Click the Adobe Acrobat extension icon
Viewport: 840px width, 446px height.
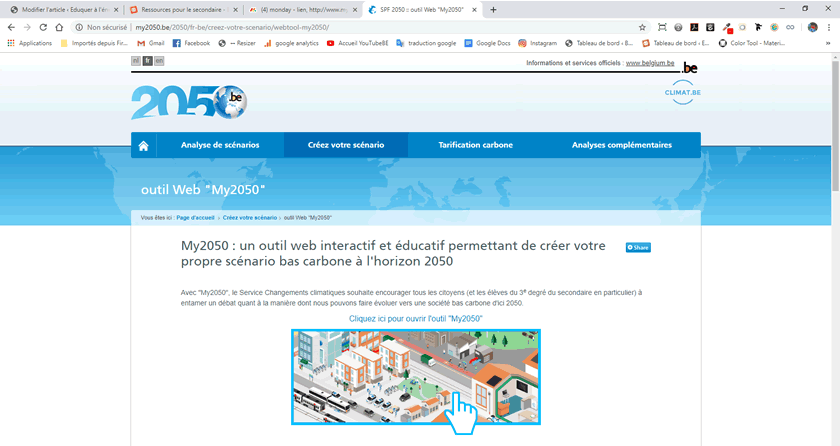pos(694,27)
